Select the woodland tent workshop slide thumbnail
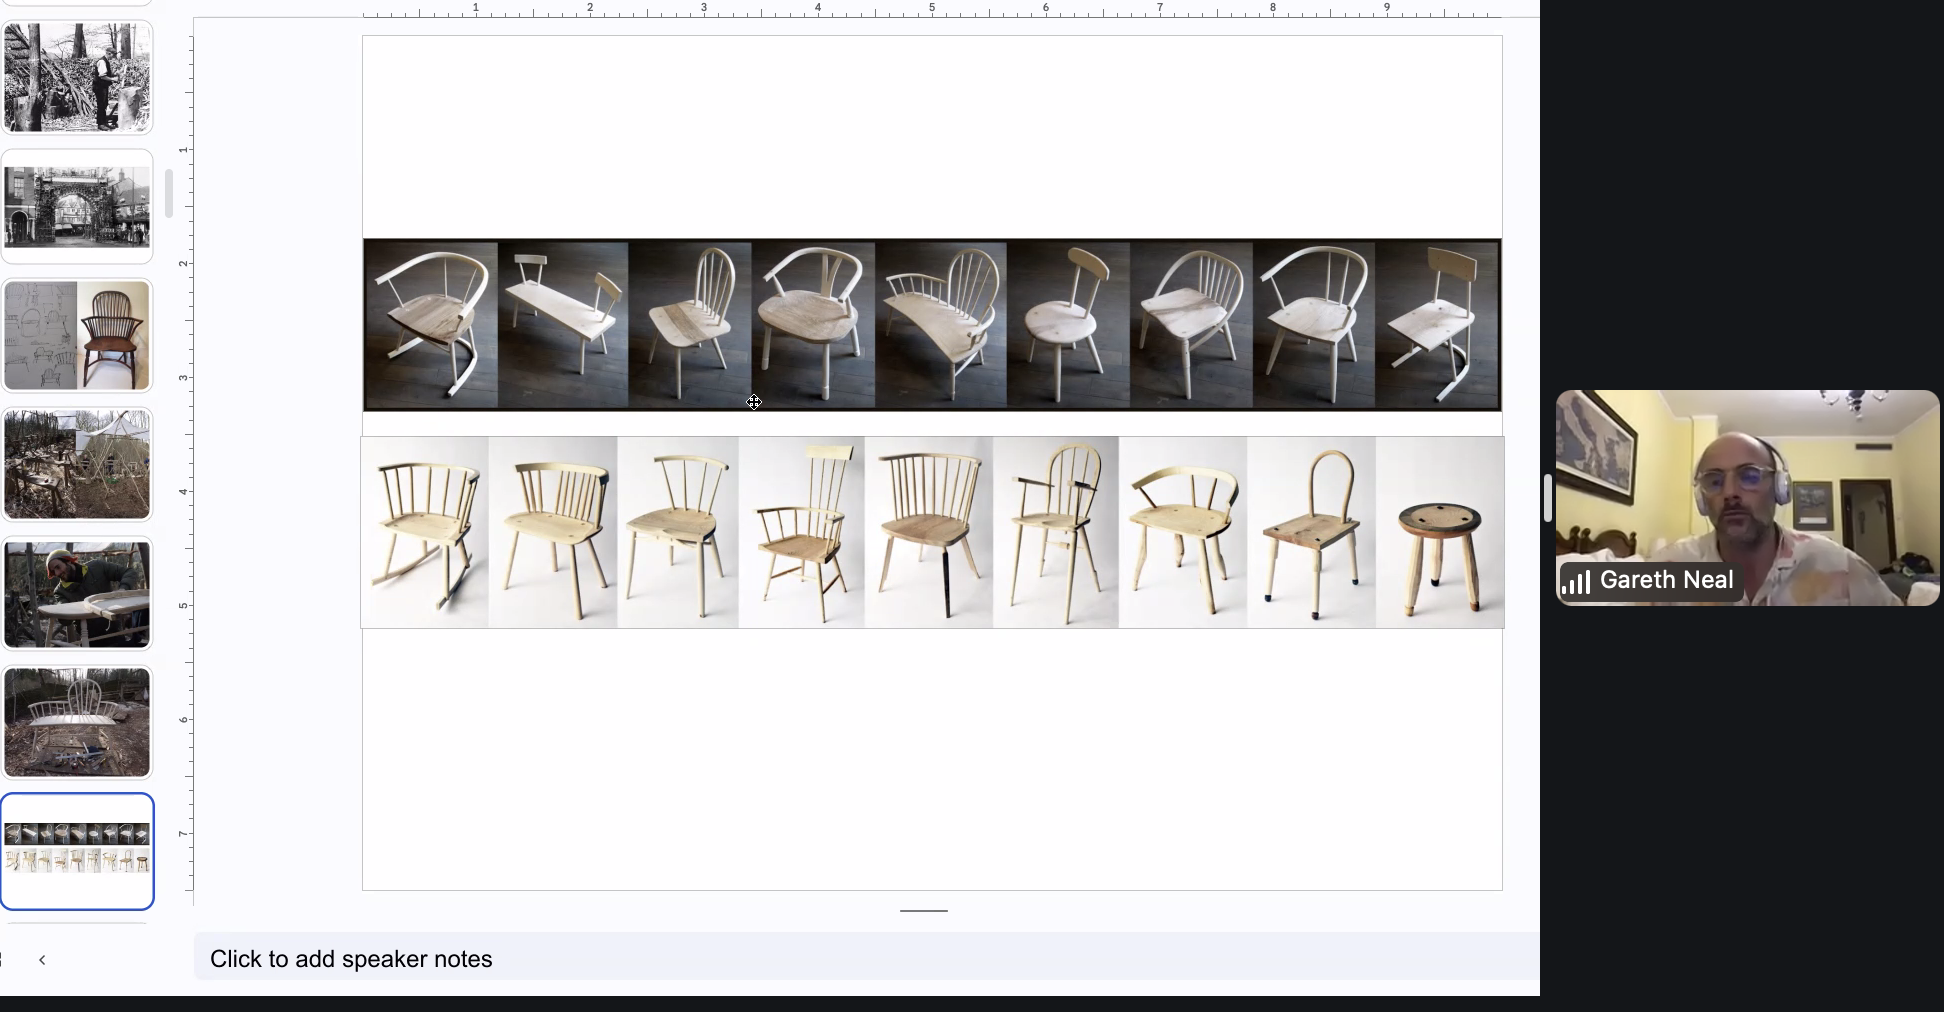 77,464
